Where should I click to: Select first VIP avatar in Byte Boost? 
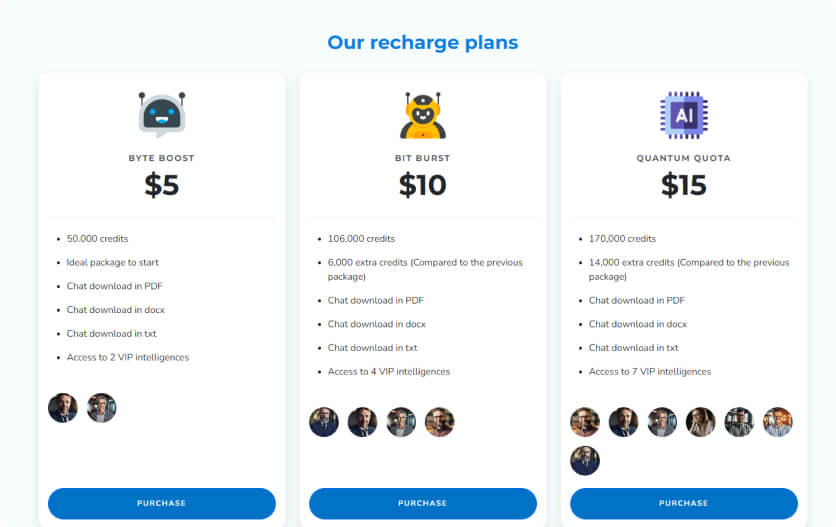[x=63, y=408]
